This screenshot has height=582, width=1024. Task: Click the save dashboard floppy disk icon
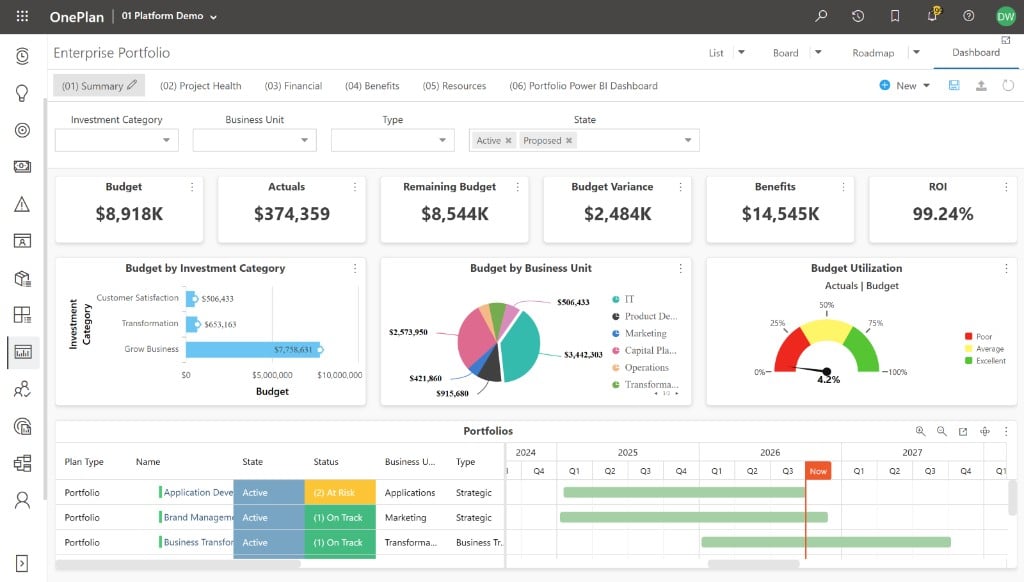pos(954,86)
